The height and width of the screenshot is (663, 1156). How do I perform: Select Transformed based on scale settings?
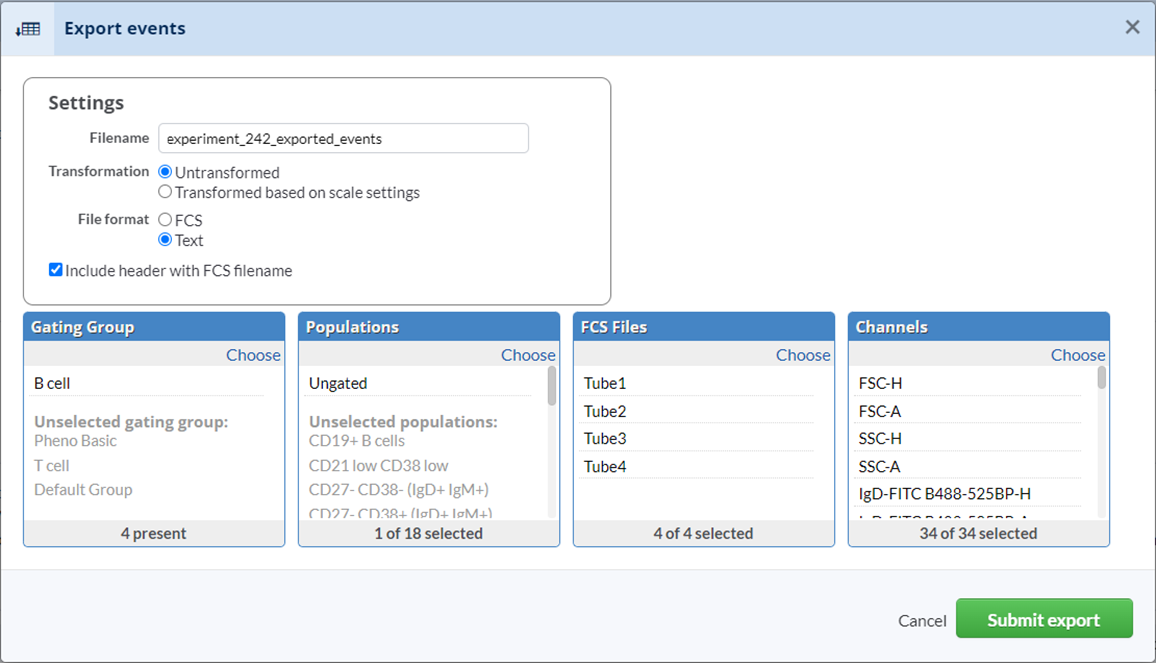(x=166, y=192)
